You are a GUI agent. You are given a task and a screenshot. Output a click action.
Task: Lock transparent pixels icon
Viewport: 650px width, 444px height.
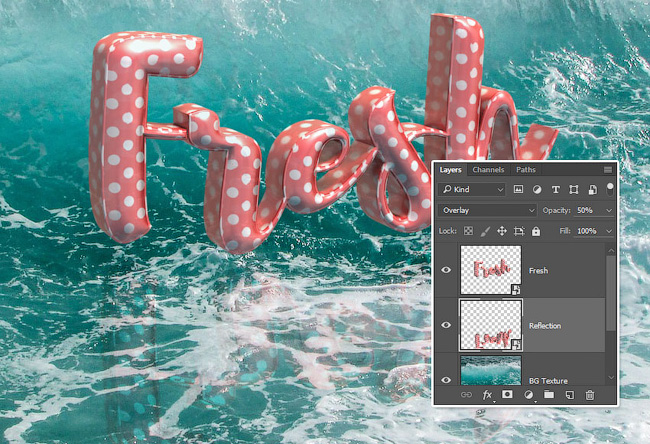(x=468, y=231)
